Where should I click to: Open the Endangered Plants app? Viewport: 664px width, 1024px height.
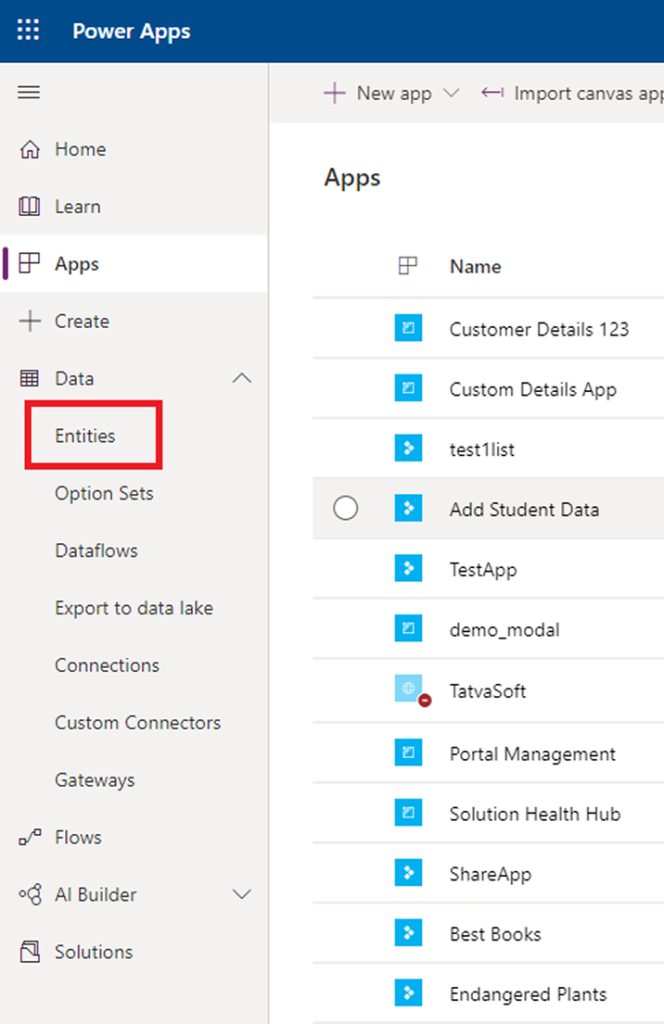click(528, 995)
